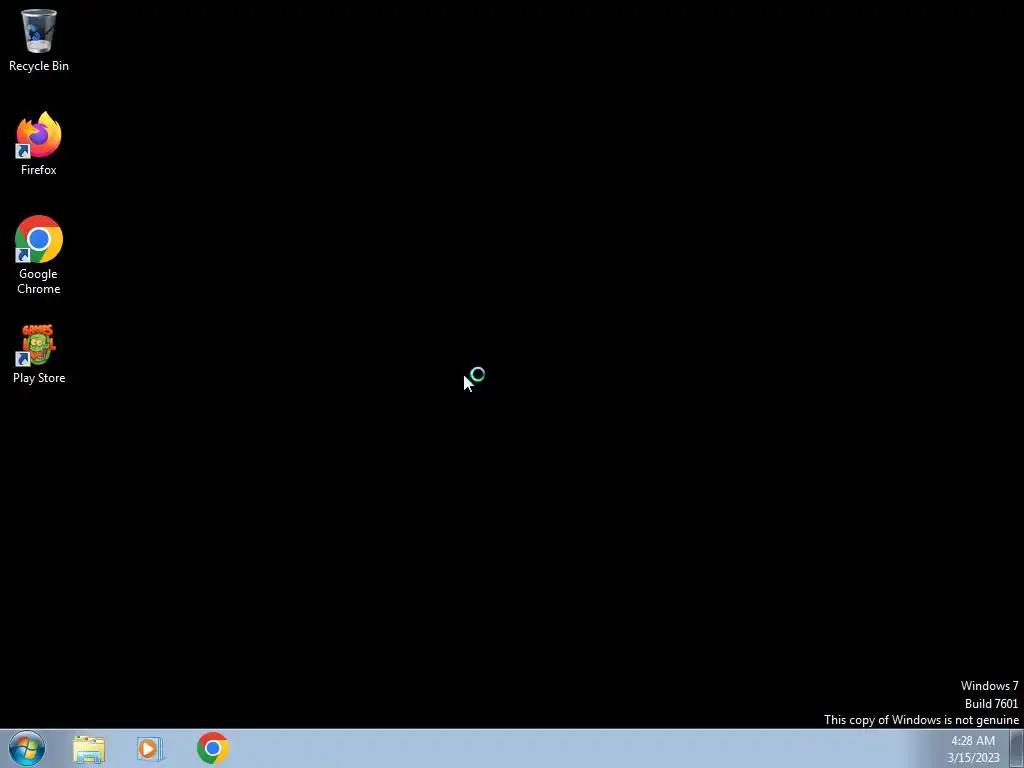Open Windows Explorer from the taskbar

point(89,749)
